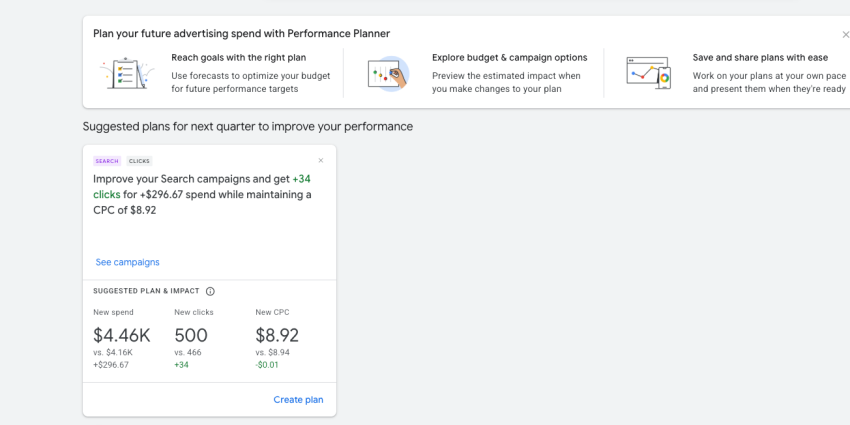Click the explore budget illustration icon
Image resolution: width=850 pixels, height=425 pixels.
(x=388, y=73)
